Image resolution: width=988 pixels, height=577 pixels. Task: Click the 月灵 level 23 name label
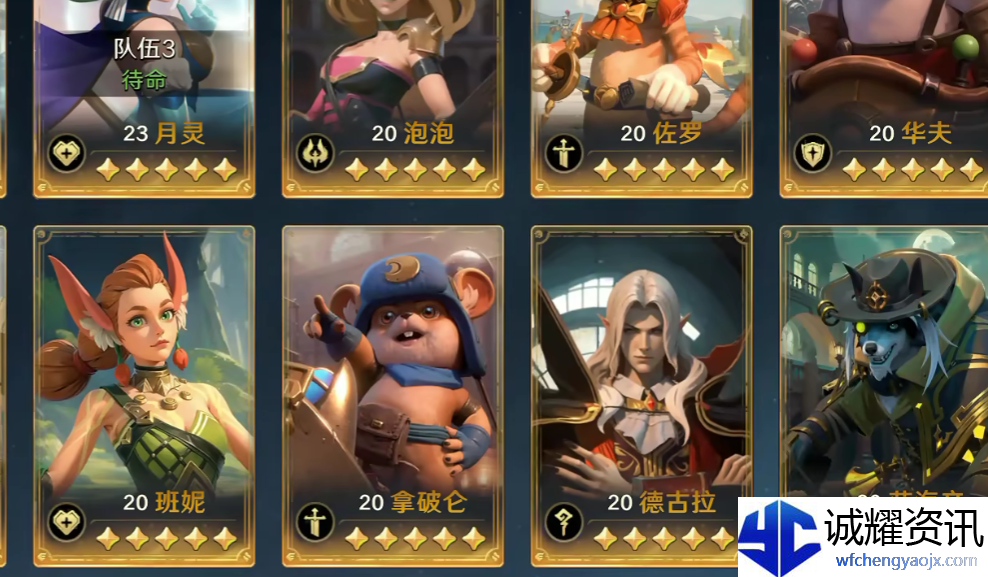pos(164,133)
